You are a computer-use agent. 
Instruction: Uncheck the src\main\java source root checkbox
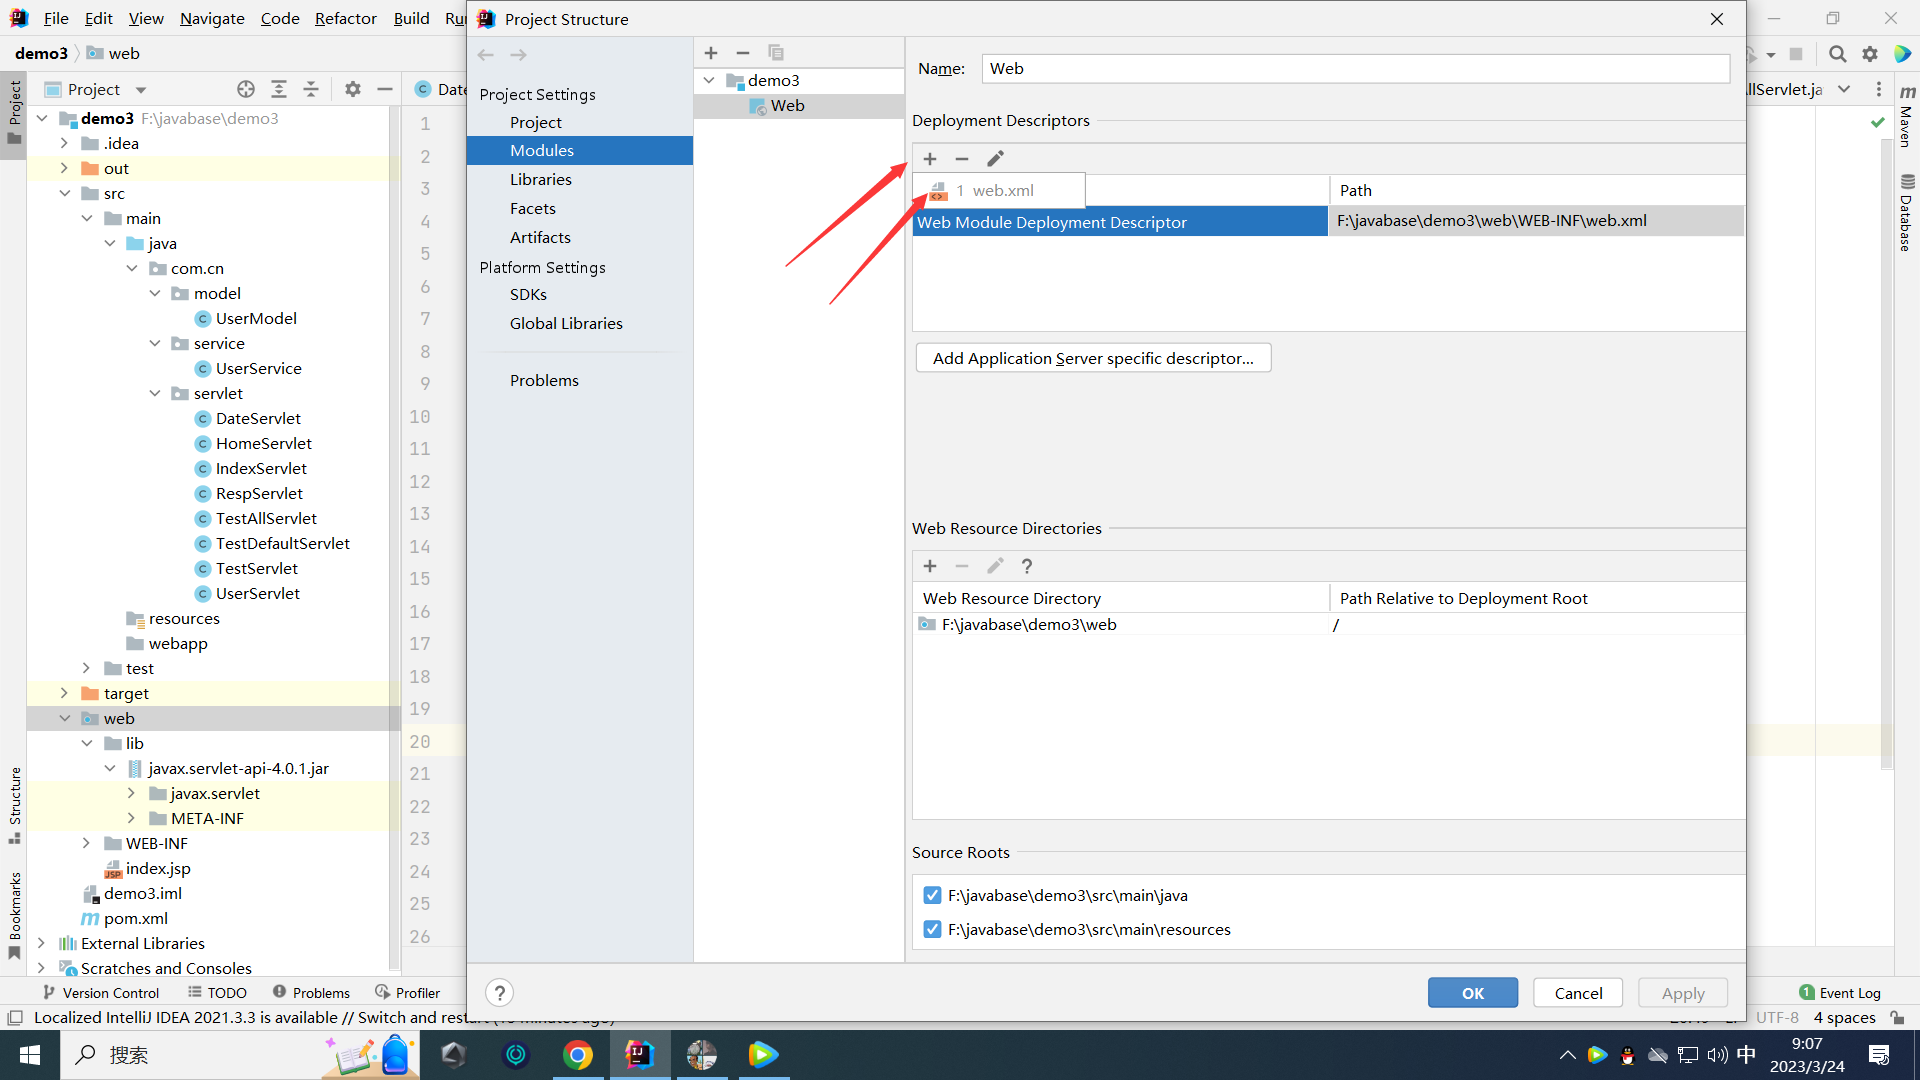[932, 895]
